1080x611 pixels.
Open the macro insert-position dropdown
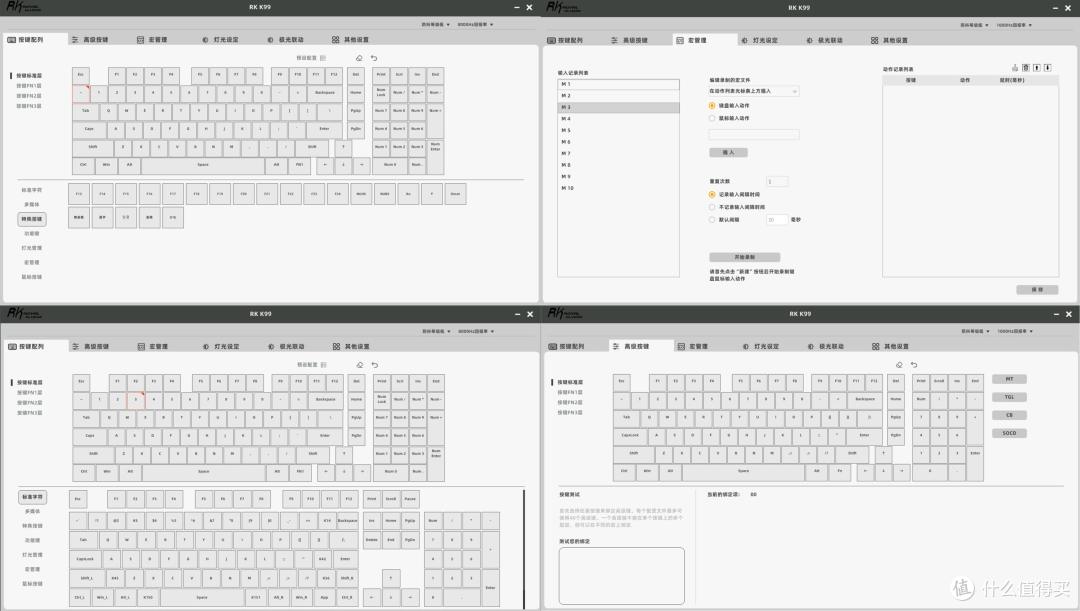pyautogui.click(x=754, y=91)
